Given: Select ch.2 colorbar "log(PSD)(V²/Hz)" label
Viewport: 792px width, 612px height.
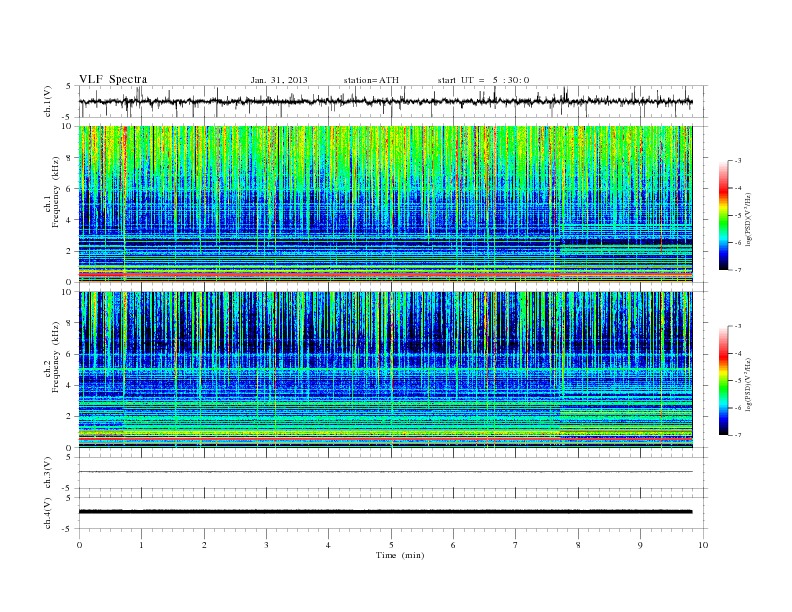Looking at the screenshot, I should (x=748, y=384).
